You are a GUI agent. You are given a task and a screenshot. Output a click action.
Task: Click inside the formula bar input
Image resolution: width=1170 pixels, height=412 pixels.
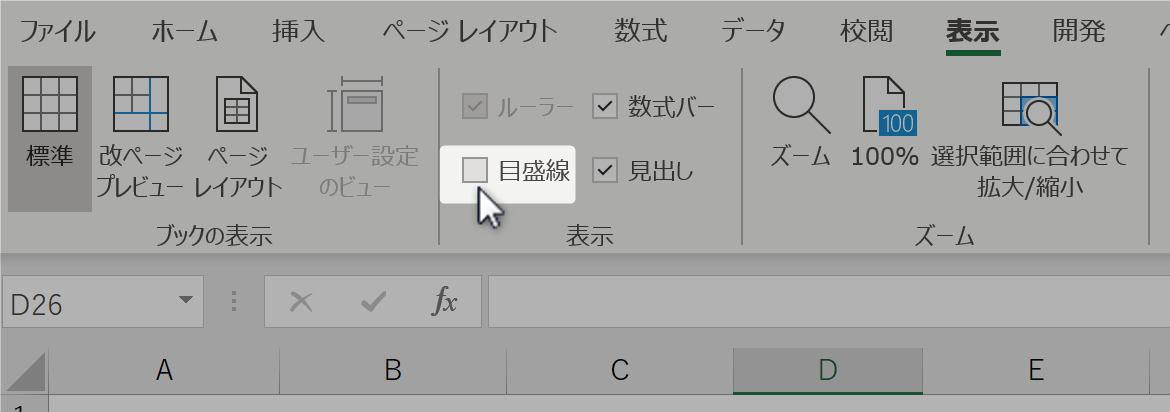pos(828,302)
